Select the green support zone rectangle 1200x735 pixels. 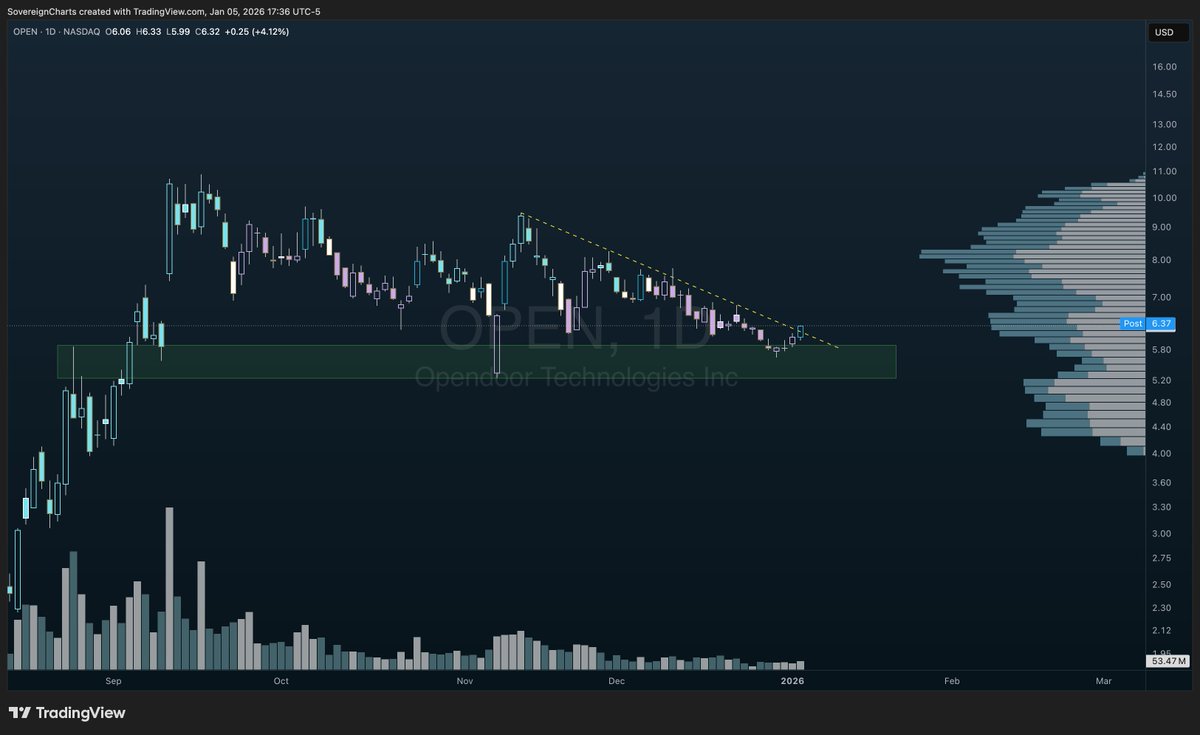click(x=476, y=362)
